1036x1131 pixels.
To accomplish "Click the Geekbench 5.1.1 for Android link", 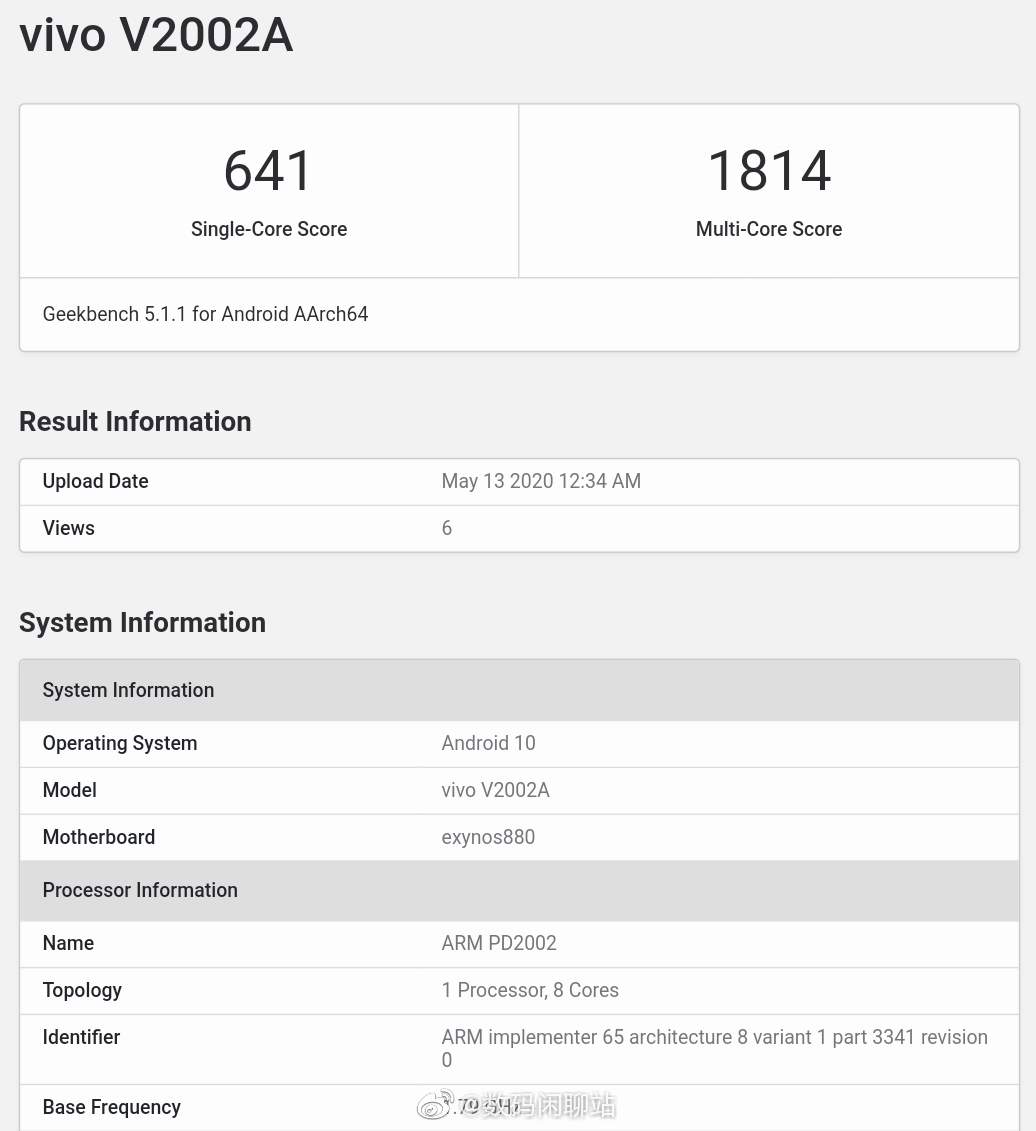I will coord(205,314).
